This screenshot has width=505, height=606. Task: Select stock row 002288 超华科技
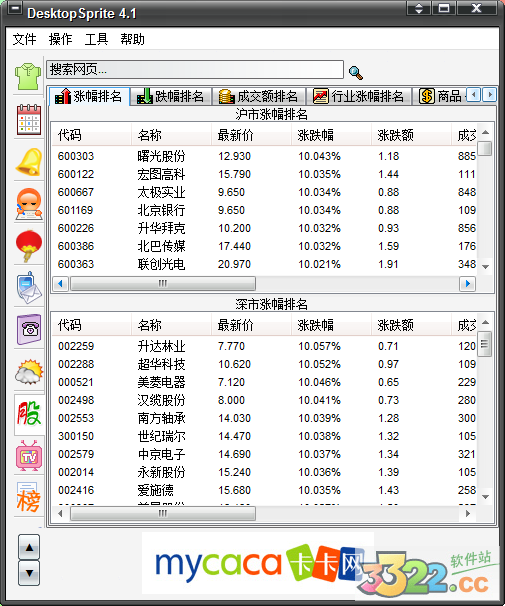click(x=265, y=364)
